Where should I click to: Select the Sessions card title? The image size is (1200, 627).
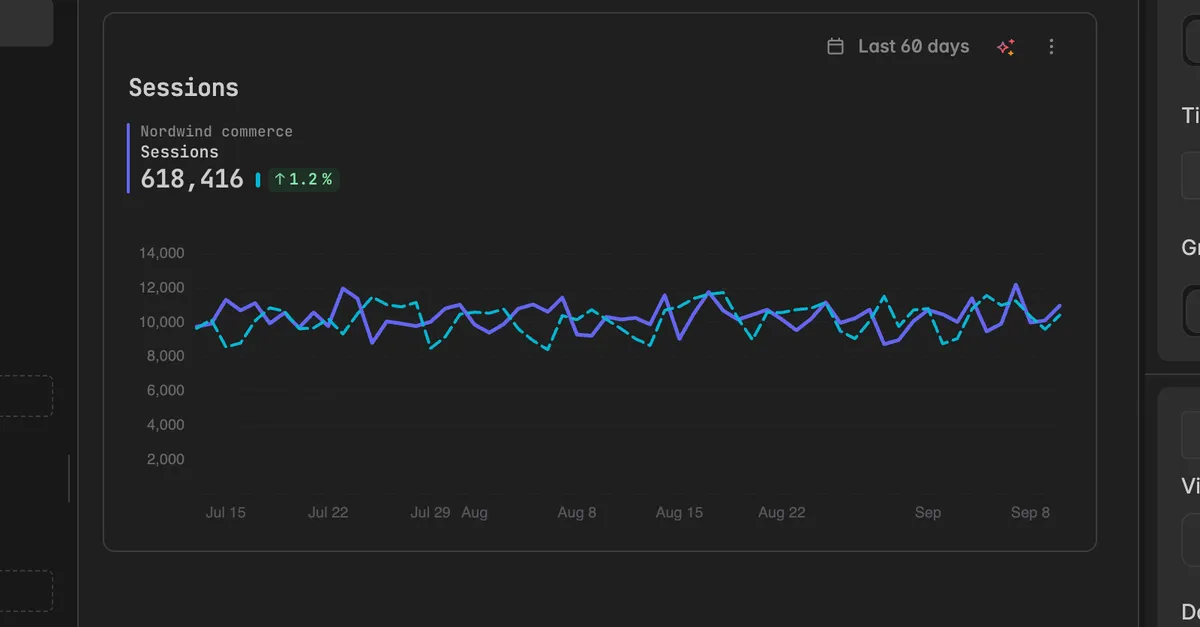[184, 88]
